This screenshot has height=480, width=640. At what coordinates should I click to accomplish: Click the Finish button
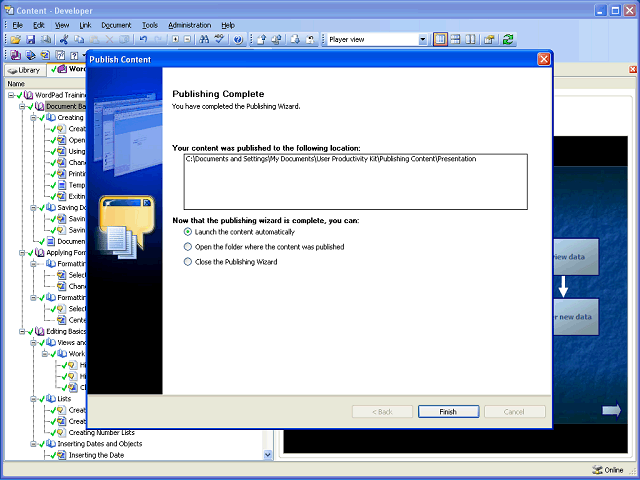pyautogui.click(x=448, y=412)
